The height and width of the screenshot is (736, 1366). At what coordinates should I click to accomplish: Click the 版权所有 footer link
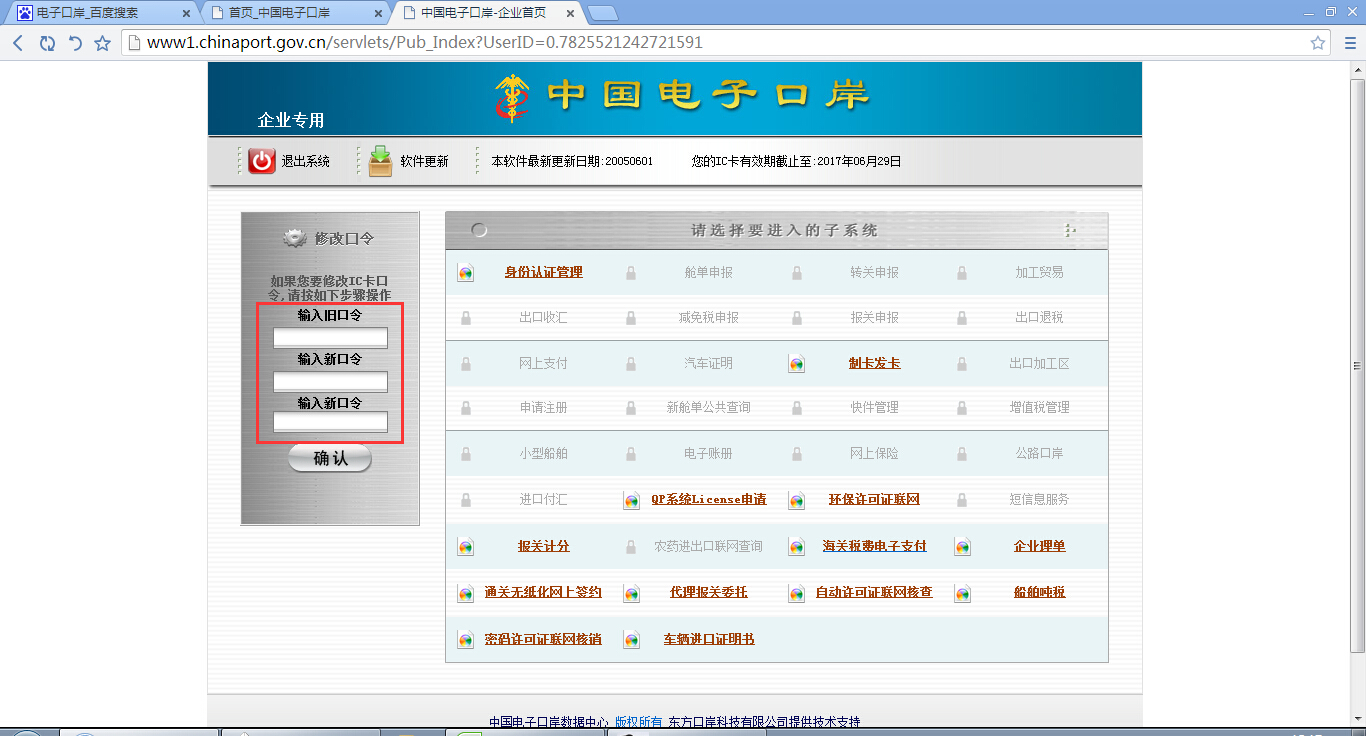point(638,721)
